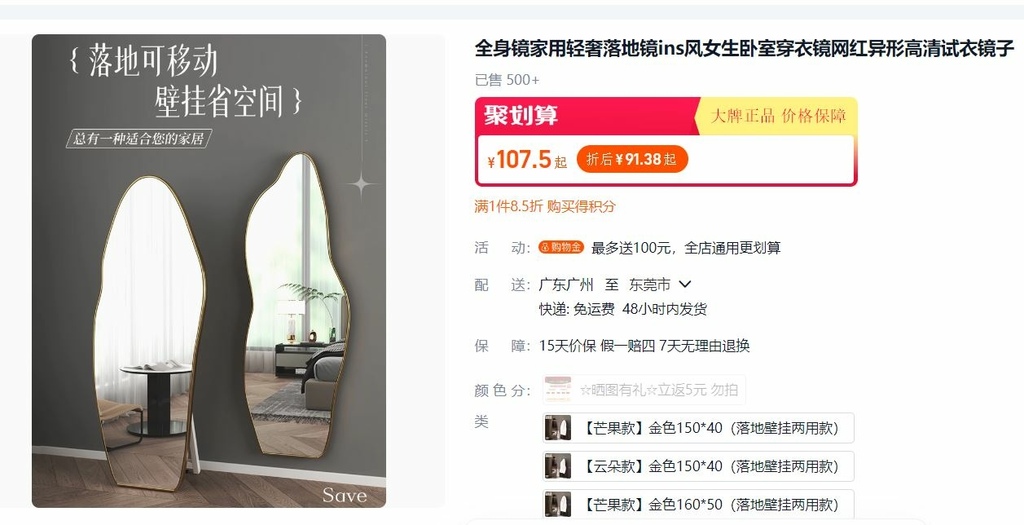Click the 晒图有礼 option thumbnail icon
This screenshot has width=1024, height=525.
[x=558, y=390]
